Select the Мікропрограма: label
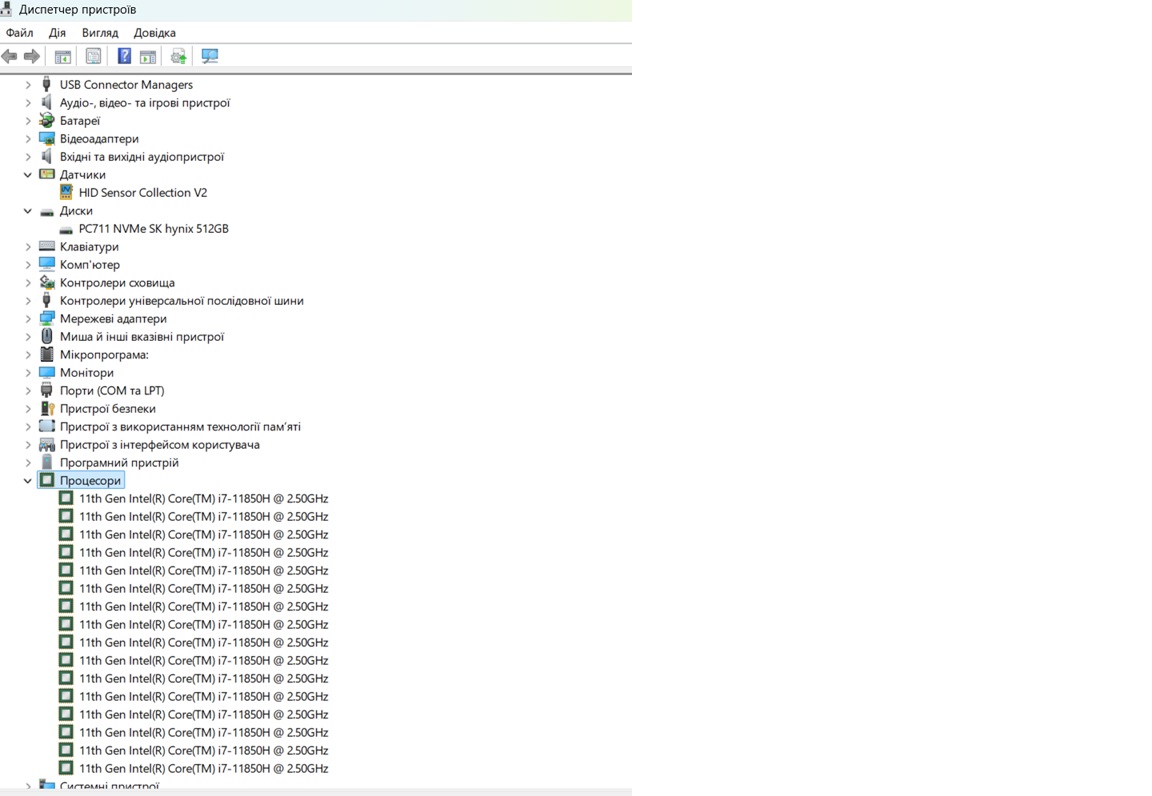The height and width of the screenshot is (796, 1152). coord(104,354)
